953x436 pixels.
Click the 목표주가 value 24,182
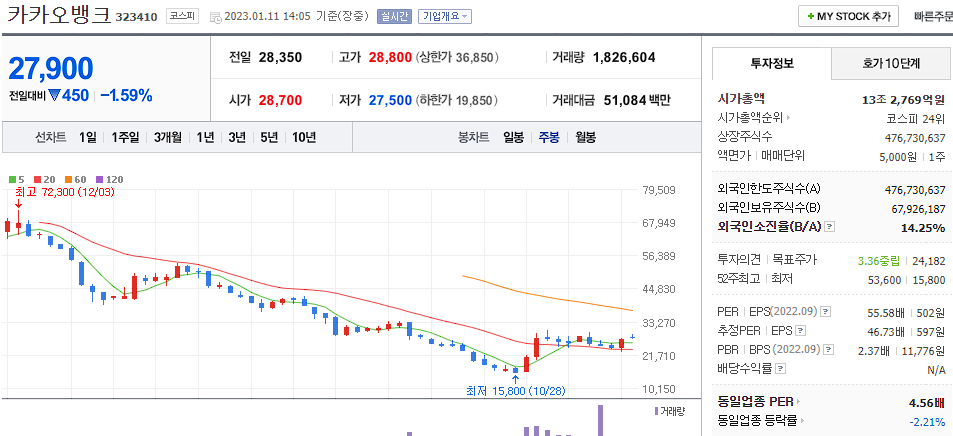click(x=929, y=261)
